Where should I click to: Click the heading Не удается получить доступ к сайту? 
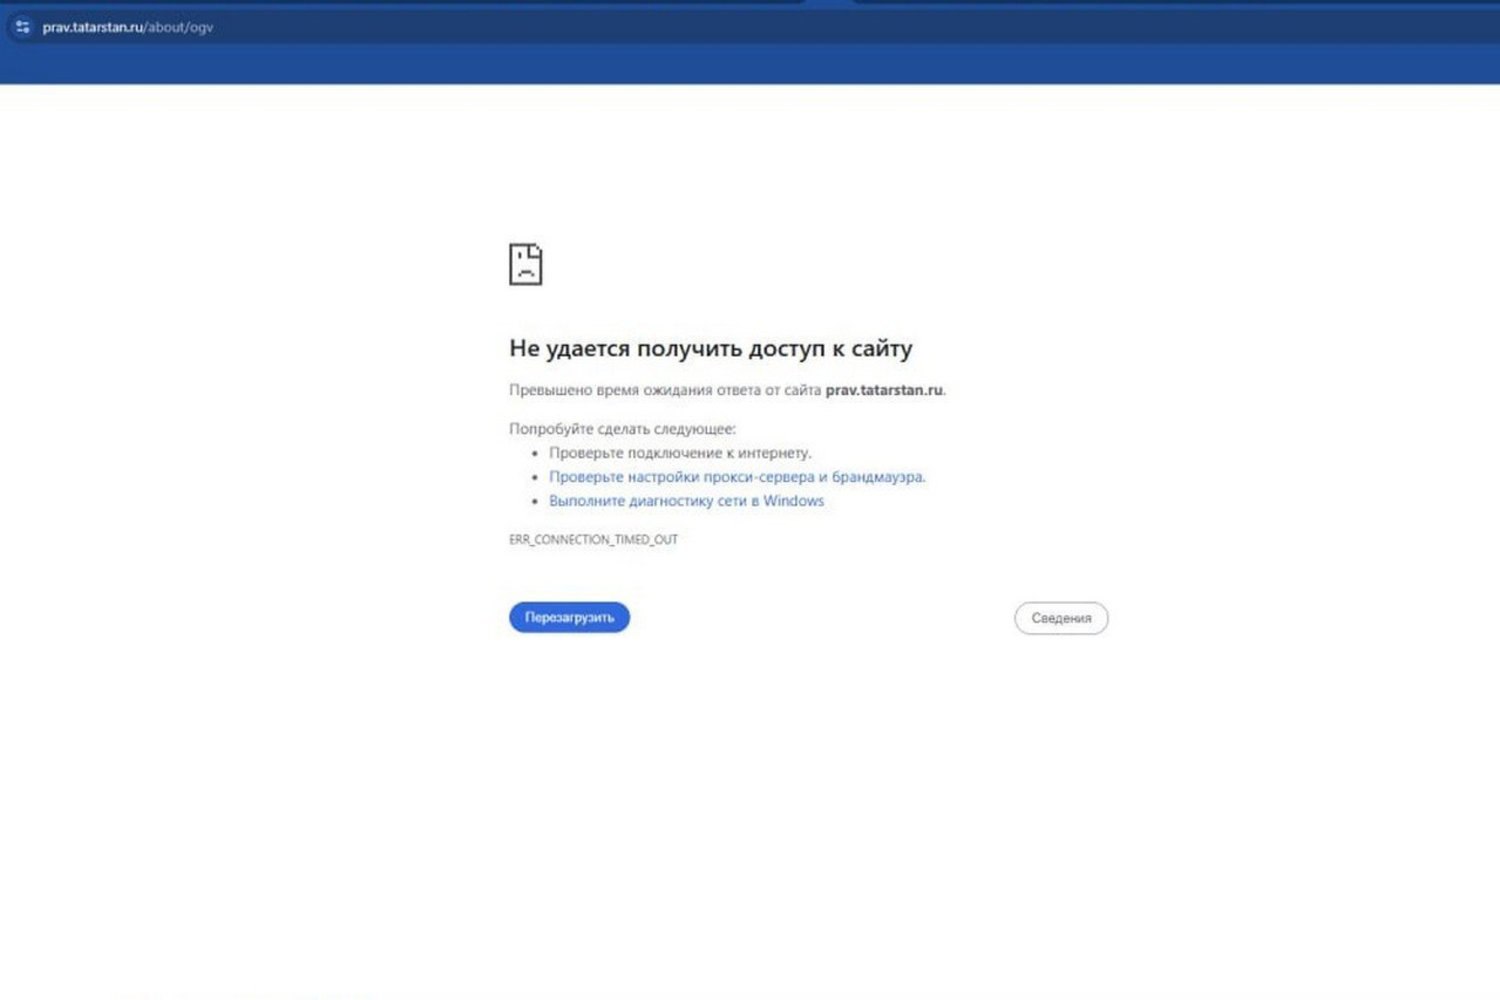click(710, 348)
